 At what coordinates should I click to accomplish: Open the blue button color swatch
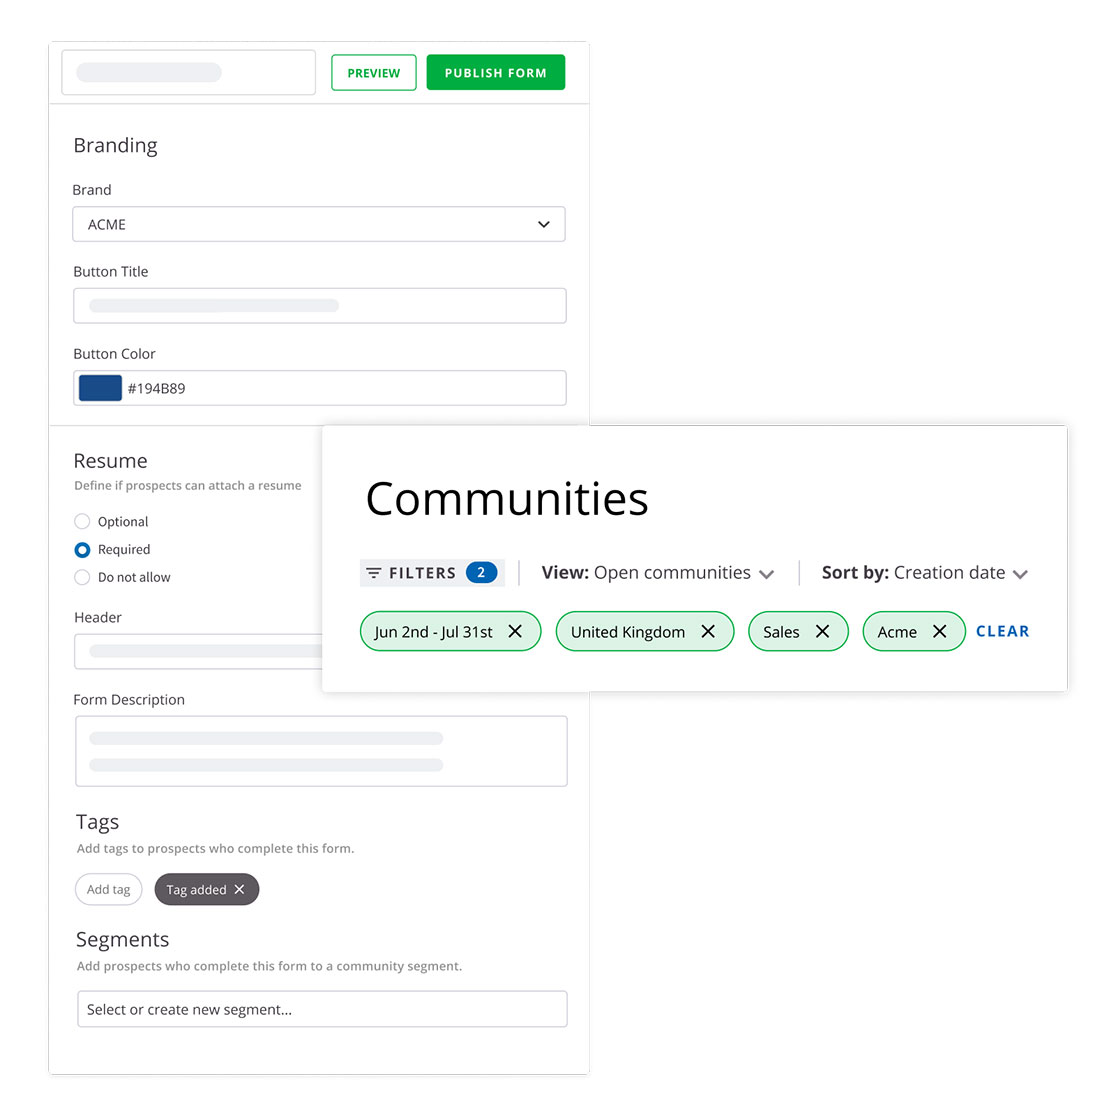click(x=100, y=388)
